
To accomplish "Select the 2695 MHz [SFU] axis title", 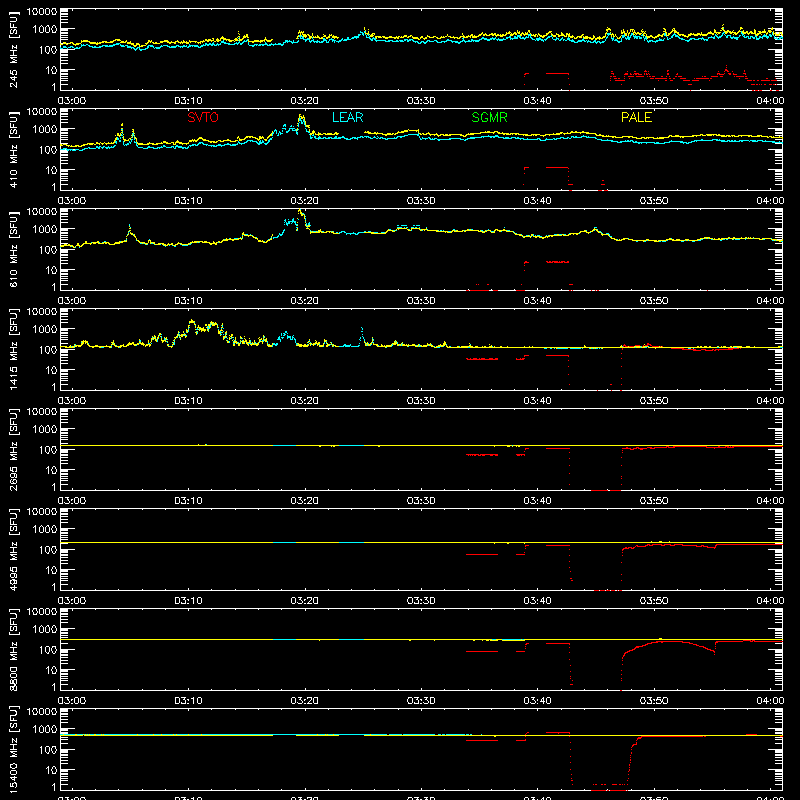I will point(14,449).
